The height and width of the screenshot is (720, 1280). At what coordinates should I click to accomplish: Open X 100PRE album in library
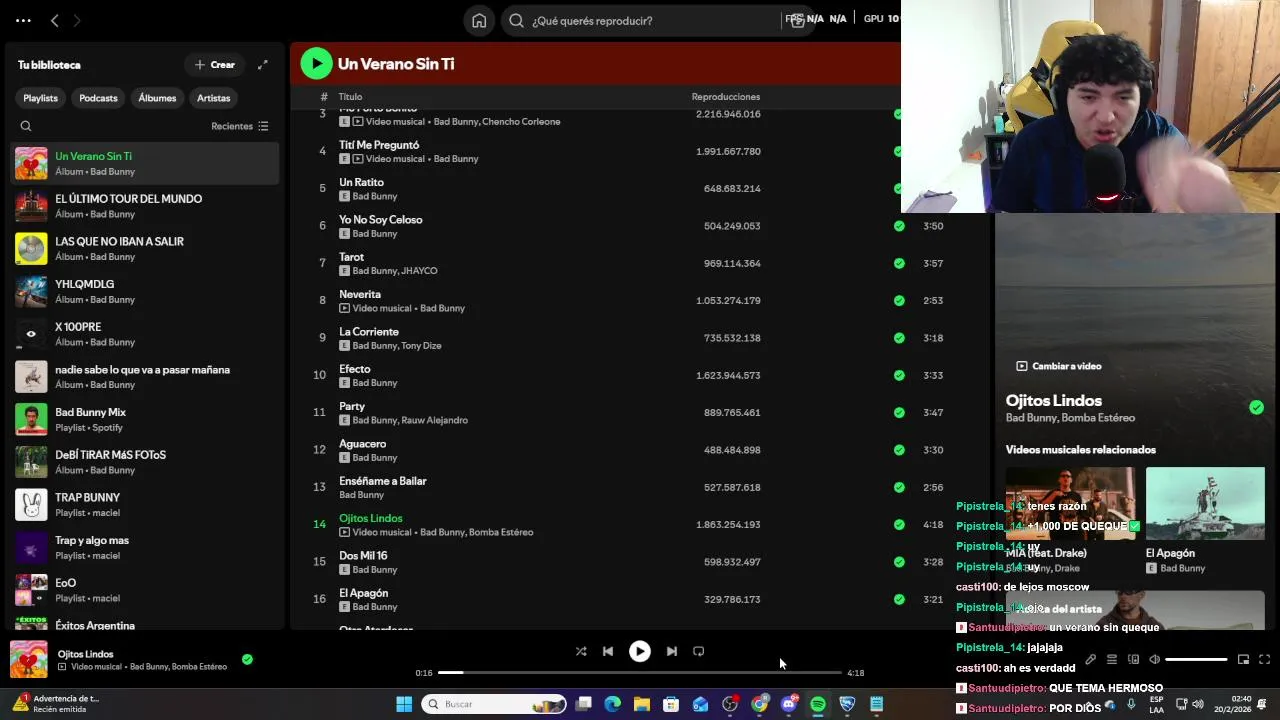146,334
